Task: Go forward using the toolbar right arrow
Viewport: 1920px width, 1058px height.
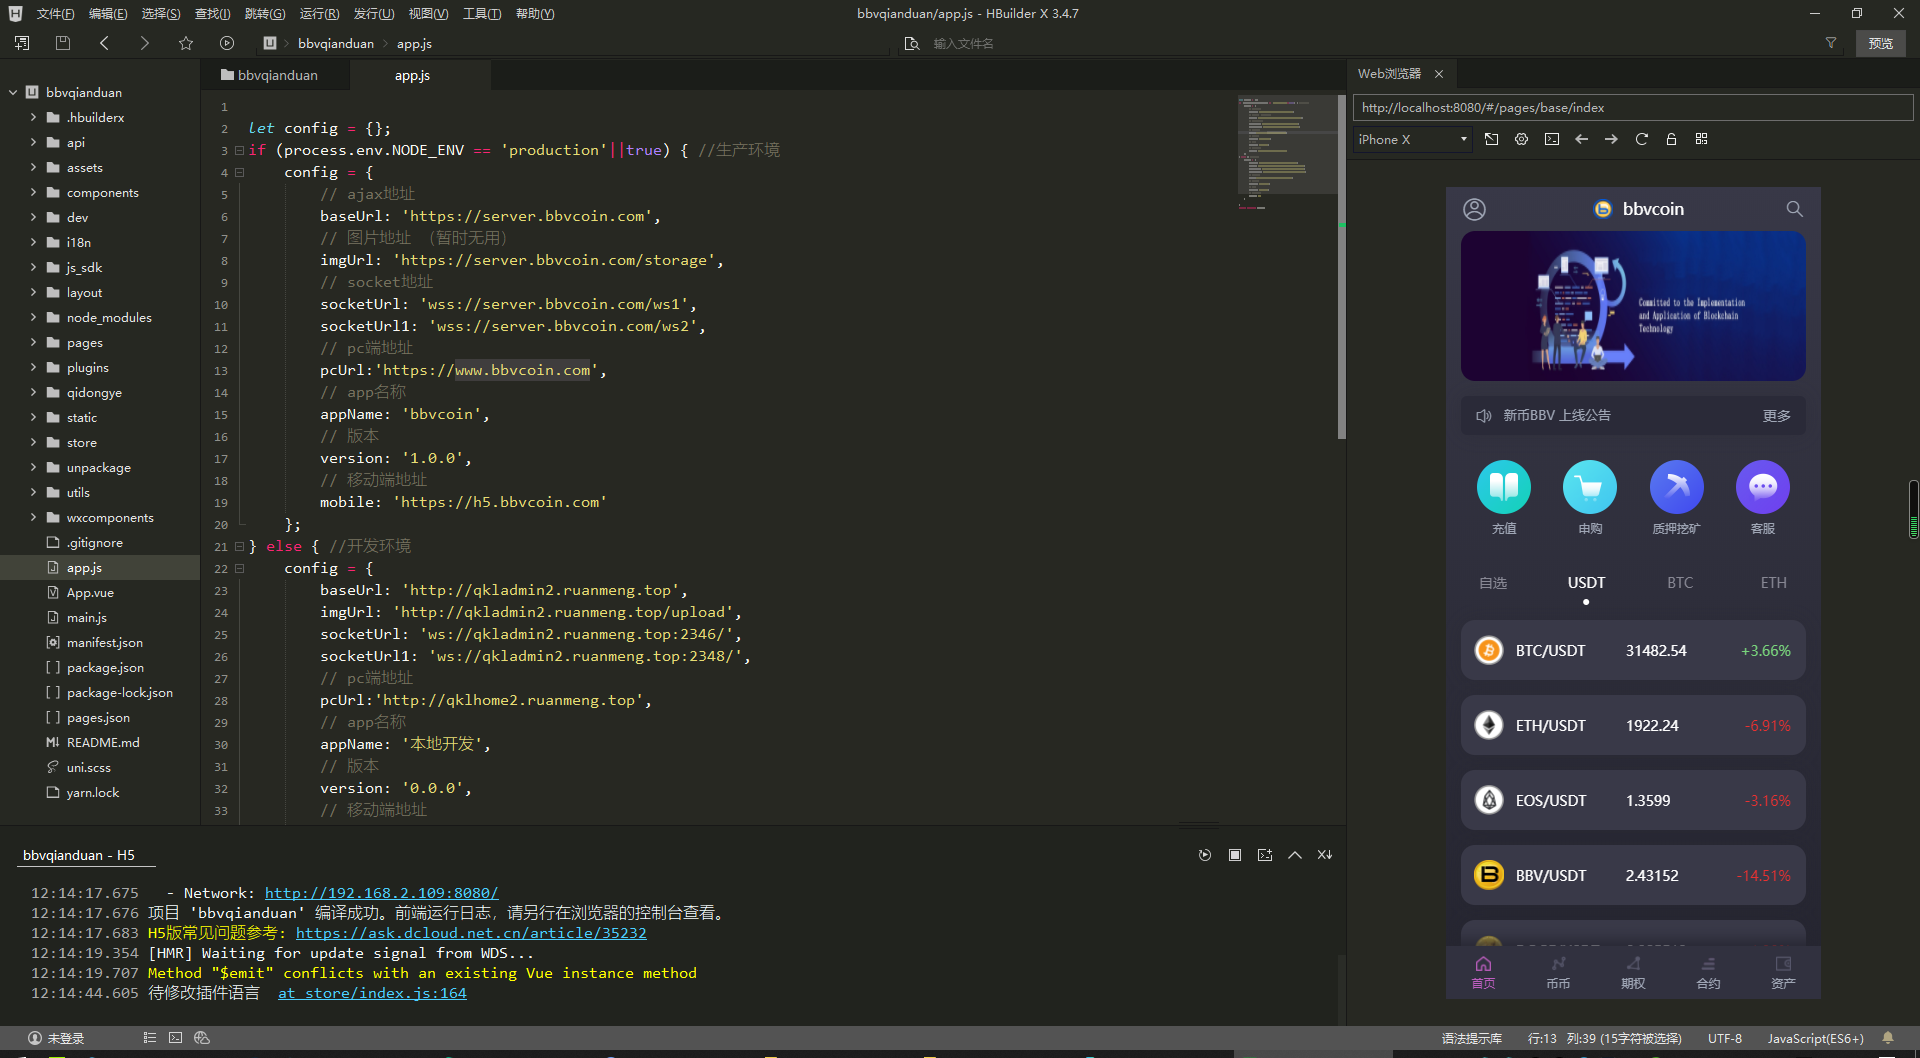Action: pos(145,43)
